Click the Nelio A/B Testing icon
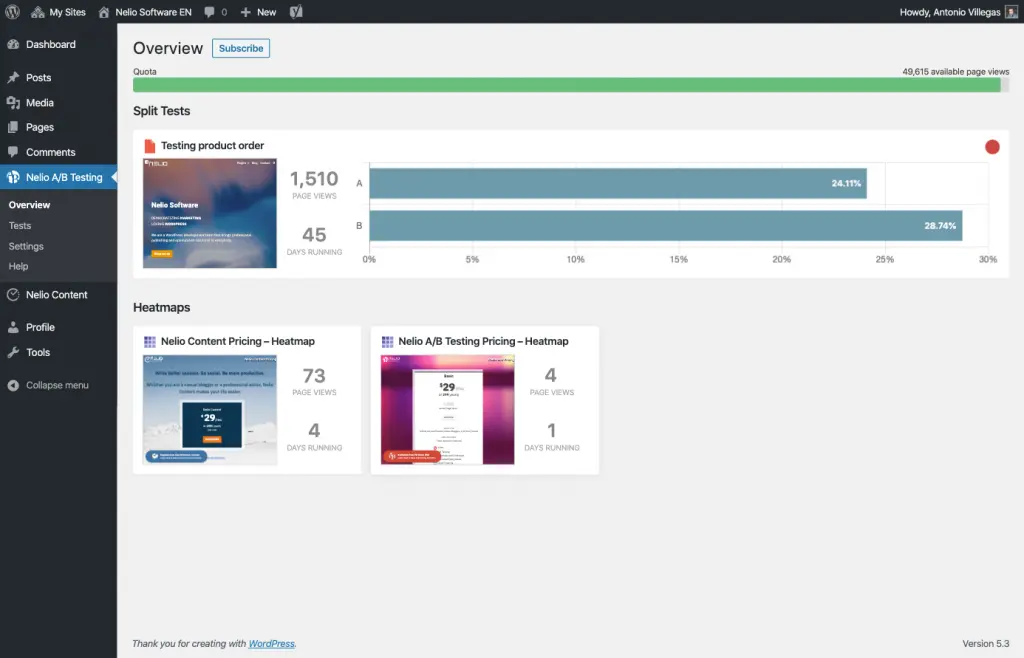Screen dimensions: 1024x658 pyautogui.click(x=13, y=177)
